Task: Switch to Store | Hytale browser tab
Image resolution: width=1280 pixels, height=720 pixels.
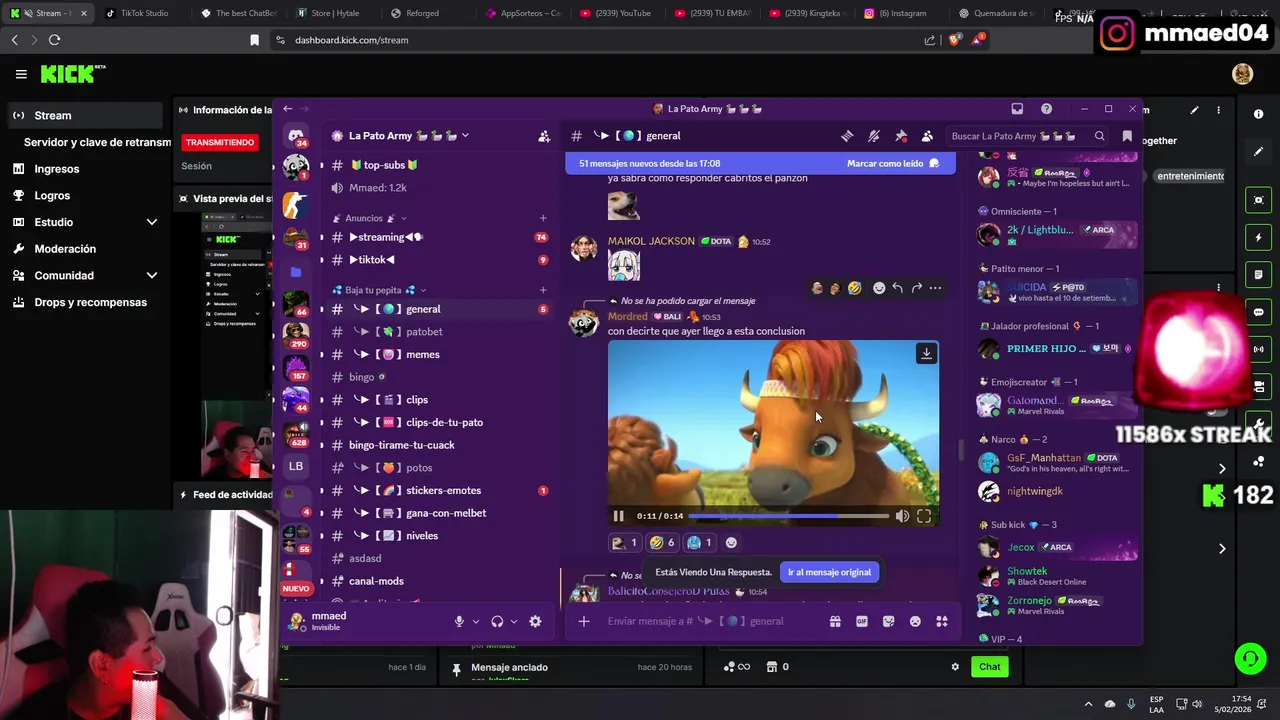Action: click(330, 13)
